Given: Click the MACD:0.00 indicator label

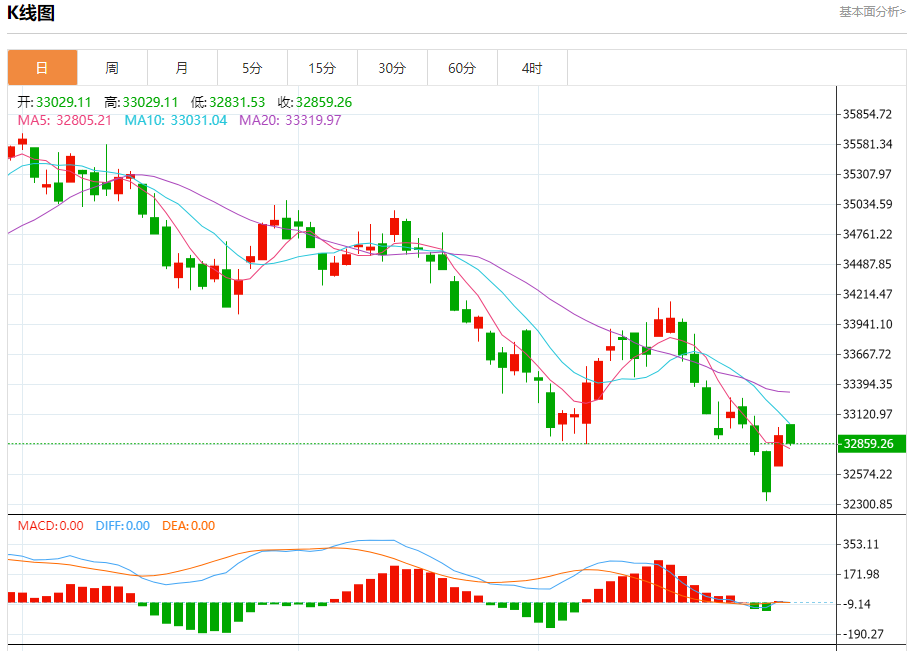Looking at the screenshot, I should [x=51, y=525].
